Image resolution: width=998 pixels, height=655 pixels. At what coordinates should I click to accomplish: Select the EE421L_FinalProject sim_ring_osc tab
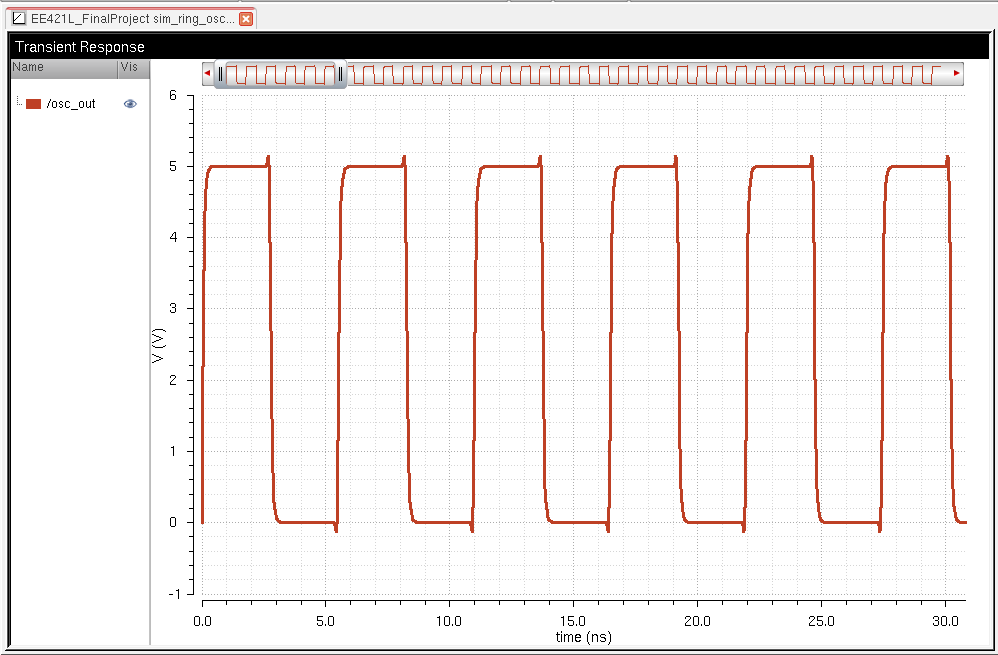pos(132,18)
